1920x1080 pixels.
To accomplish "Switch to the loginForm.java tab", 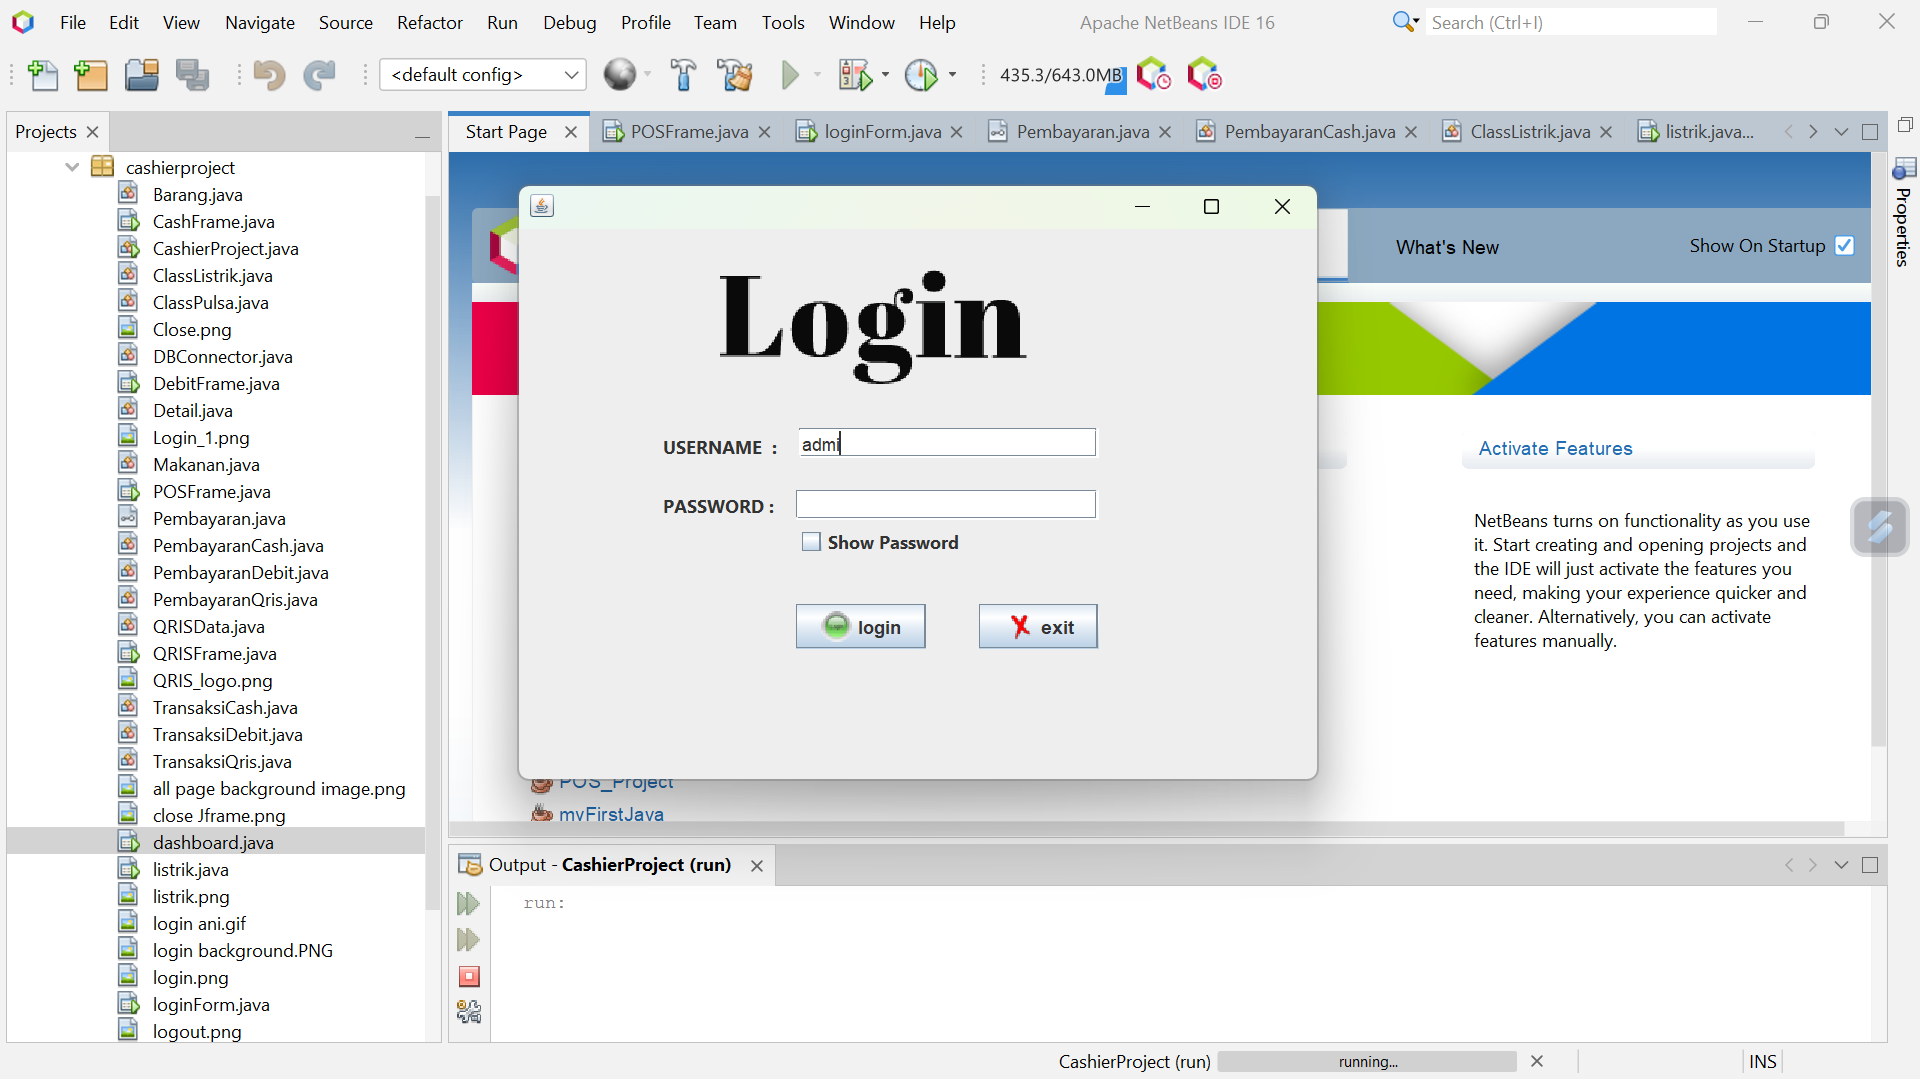I will click(x=881, y=131).
